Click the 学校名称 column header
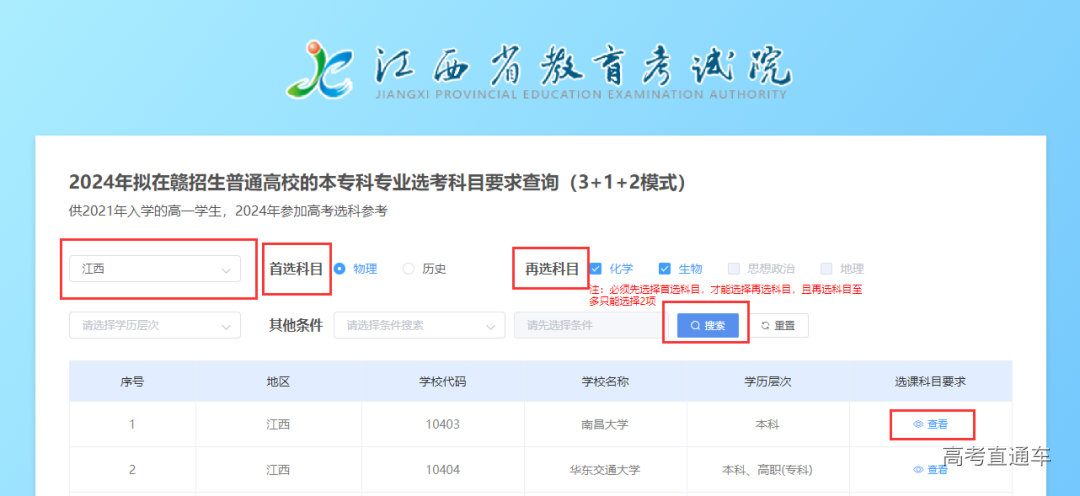The width and height of the screenshot is (1080, 496). point(605,382)
